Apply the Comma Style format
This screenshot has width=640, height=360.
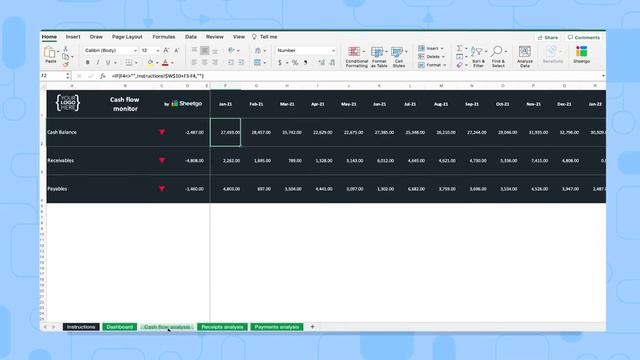[x=306, y=62]
